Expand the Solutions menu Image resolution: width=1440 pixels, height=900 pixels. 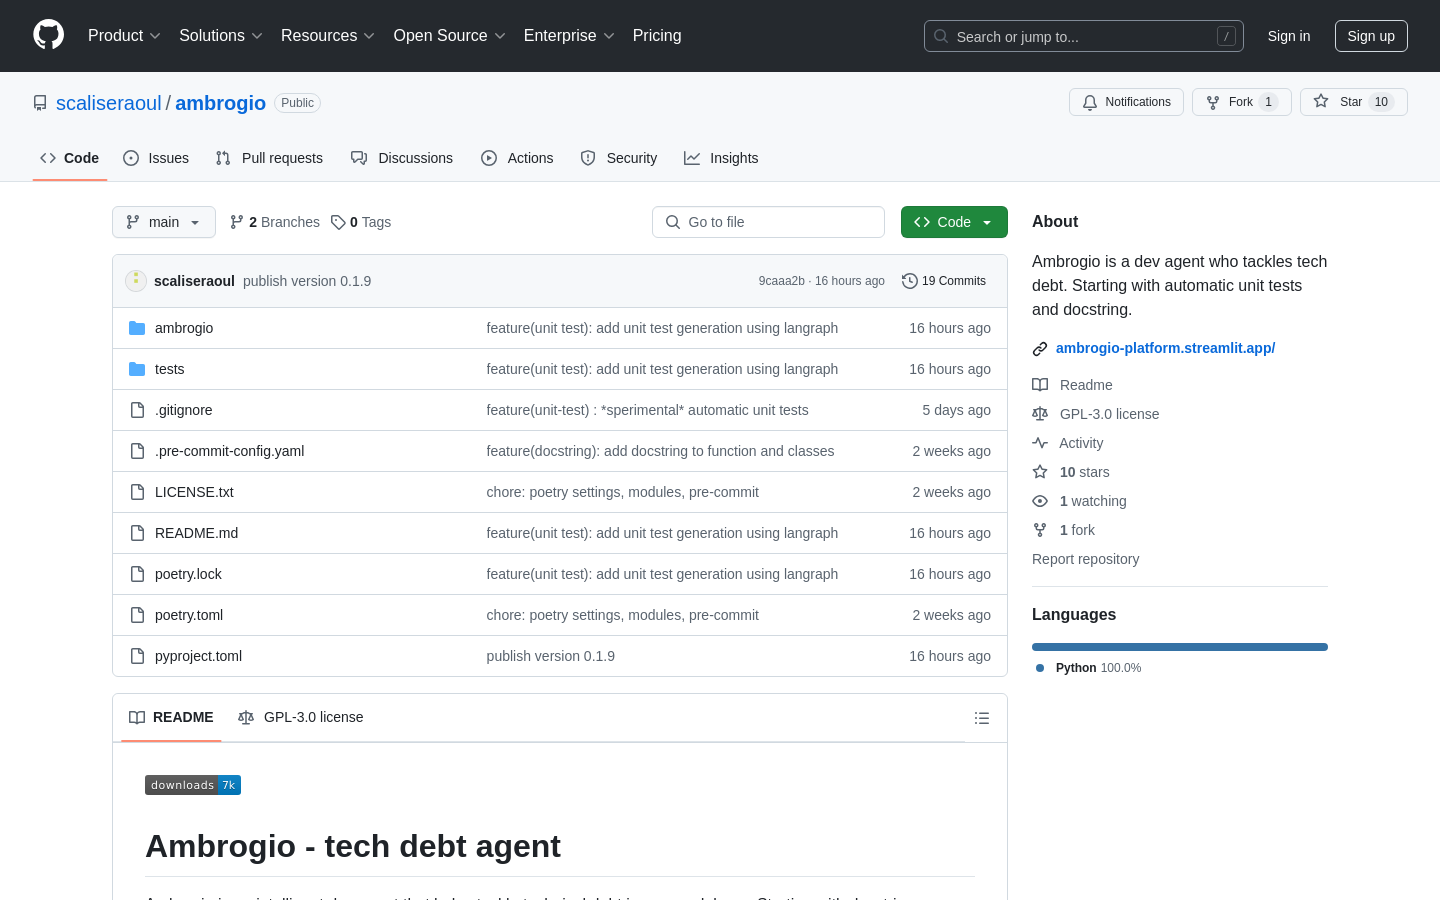[221, 36]
